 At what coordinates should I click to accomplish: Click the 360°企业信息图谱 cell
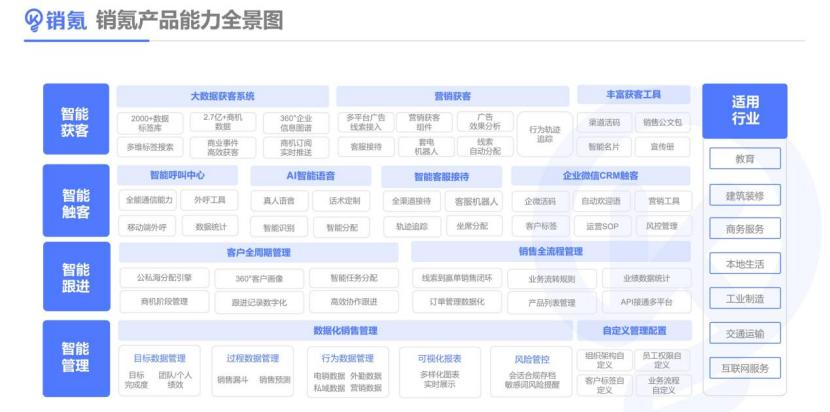(x=296, y=122)
